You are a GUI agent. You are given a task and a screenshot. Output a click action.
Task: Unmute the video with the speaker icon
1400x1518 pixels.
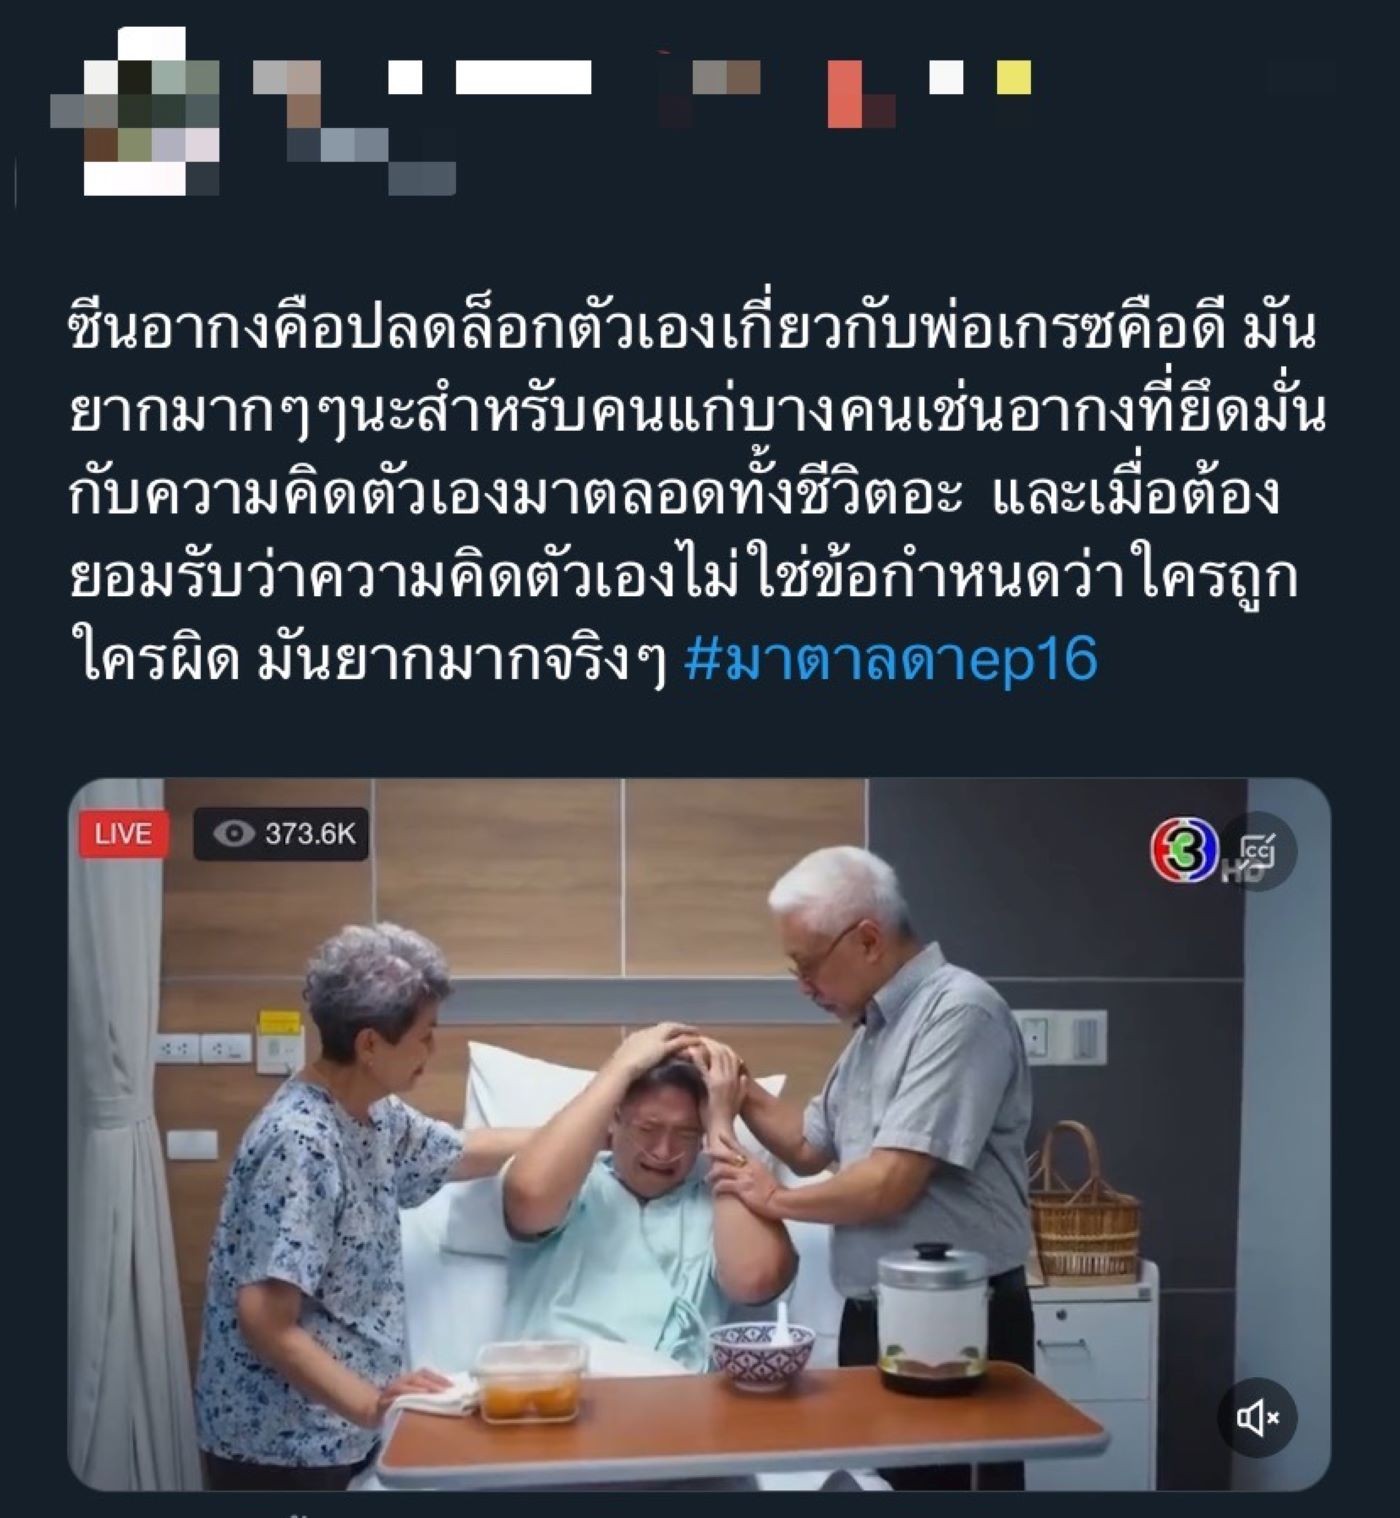1257,1417
